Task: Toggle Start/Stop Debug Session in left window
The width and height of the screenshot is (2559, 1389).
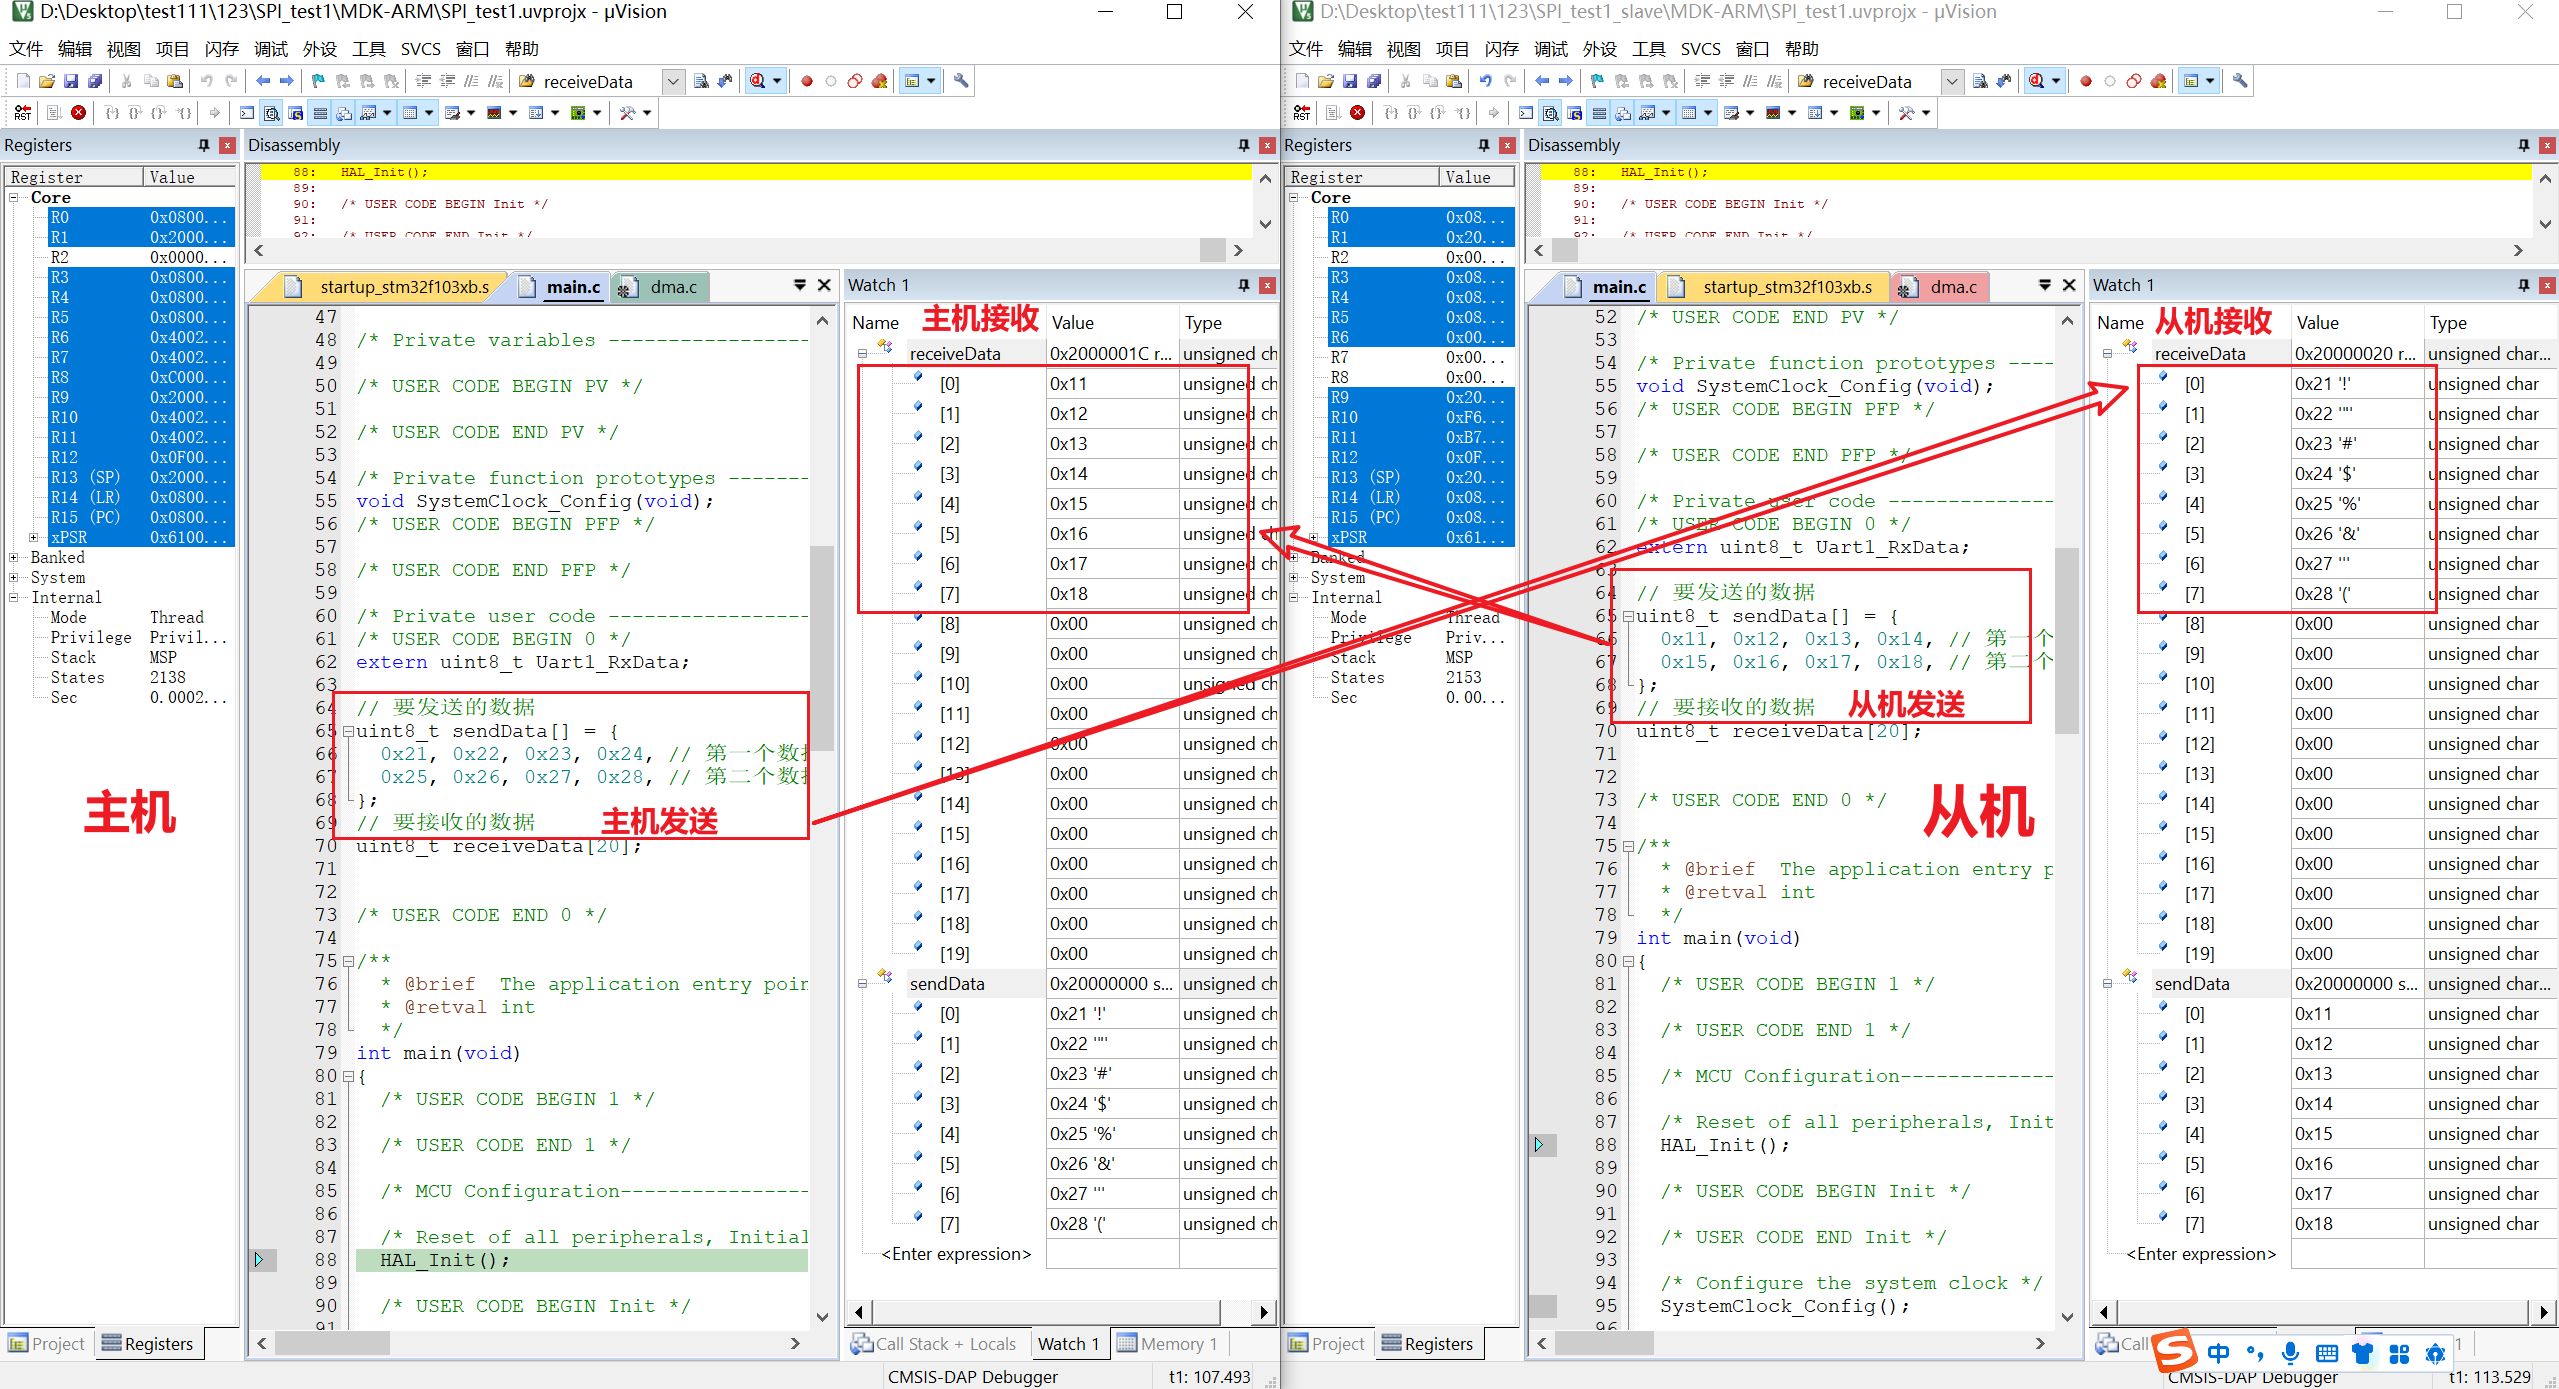Action: pyautogui.click(x=758, y=81)
